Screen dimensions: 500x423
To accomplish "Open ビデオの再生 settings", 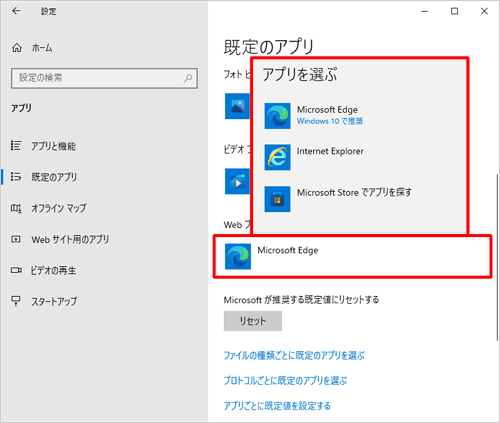I will 53,270.
